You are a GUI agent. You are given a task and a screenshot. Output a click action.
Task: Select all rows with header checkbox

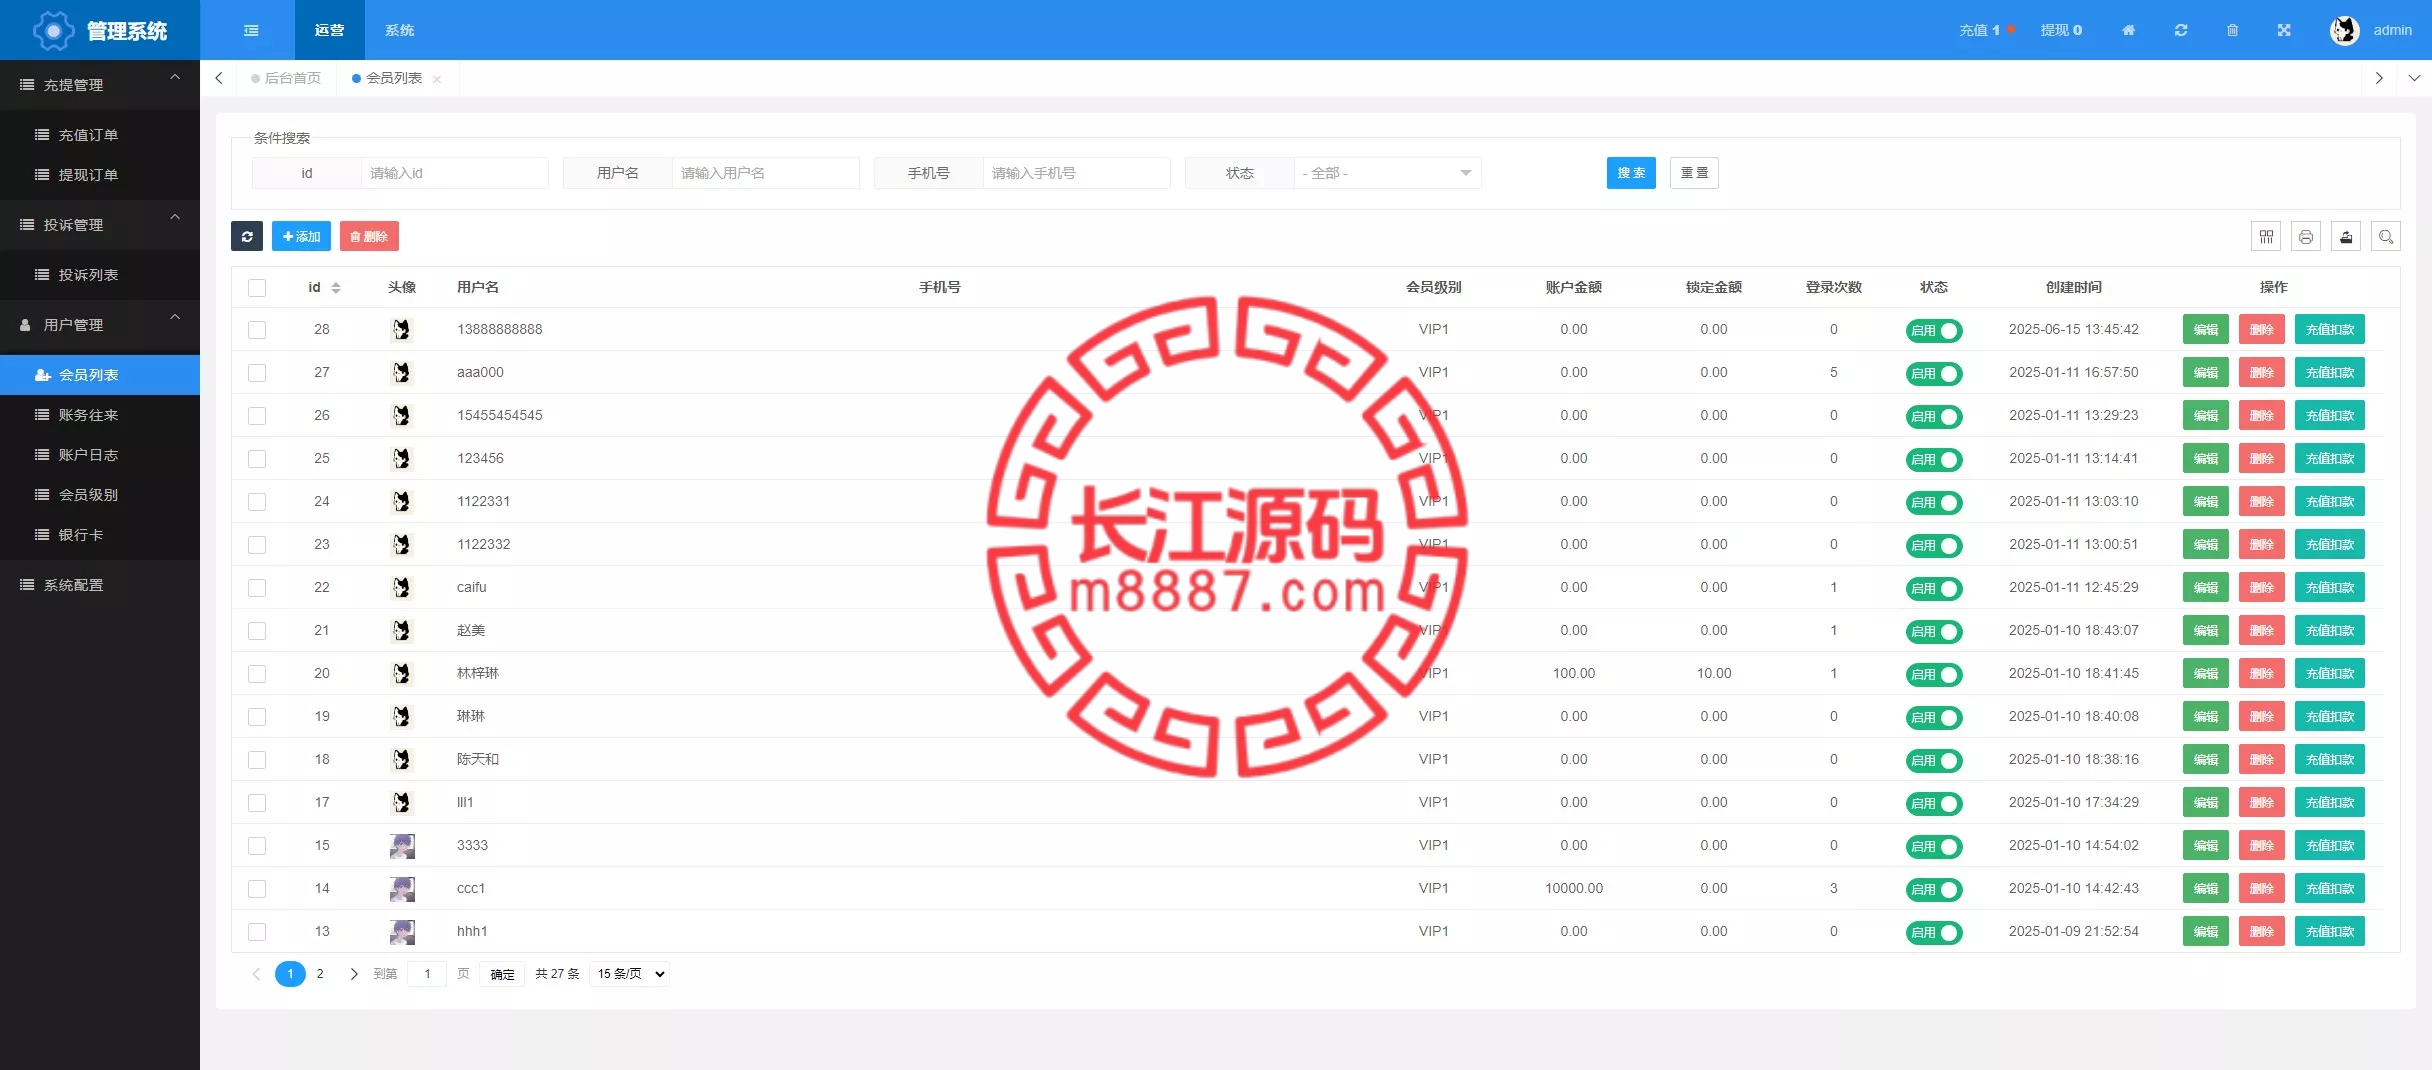257,288
